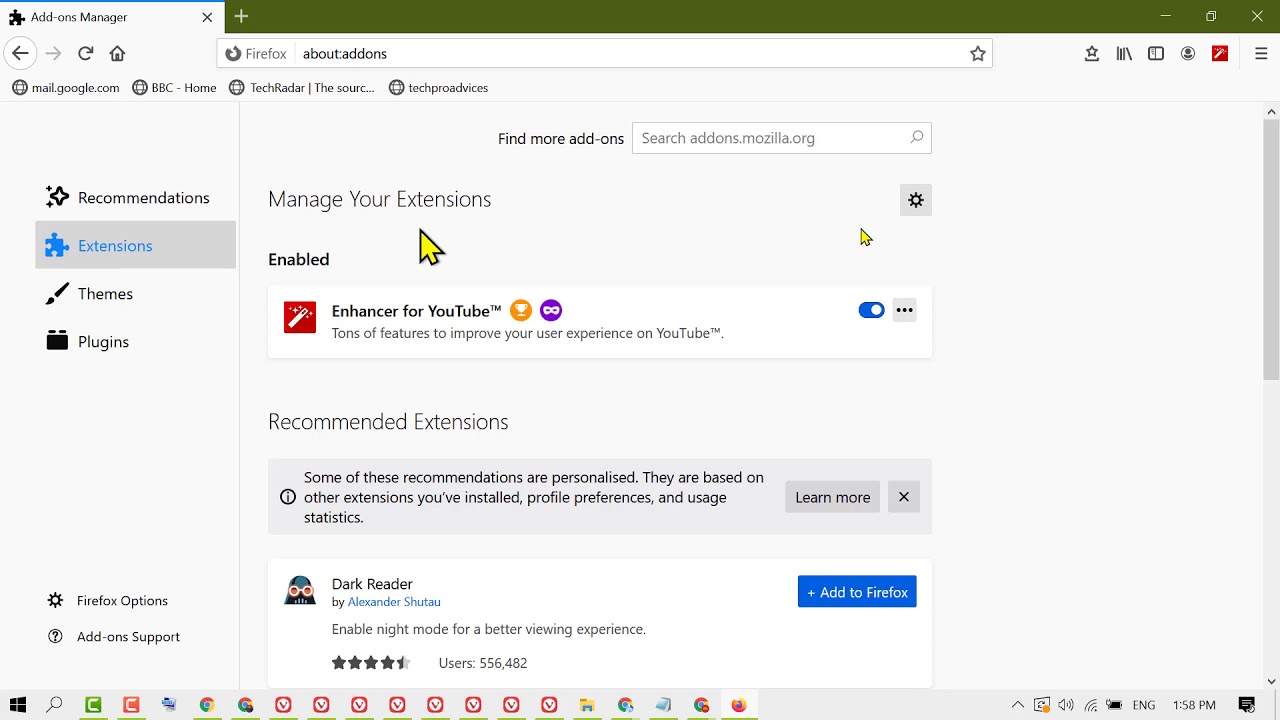Select Extensions in the sidebar
Image resolution: width=1280 pixels, height=720 pixels.
(x=136, y=245)
